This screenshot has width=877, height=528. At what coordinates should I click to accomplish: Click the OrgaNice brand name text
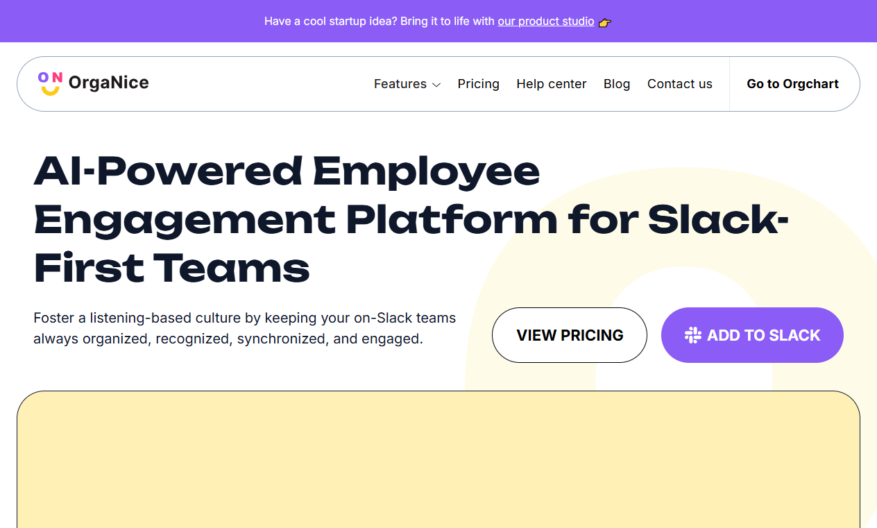109,83
